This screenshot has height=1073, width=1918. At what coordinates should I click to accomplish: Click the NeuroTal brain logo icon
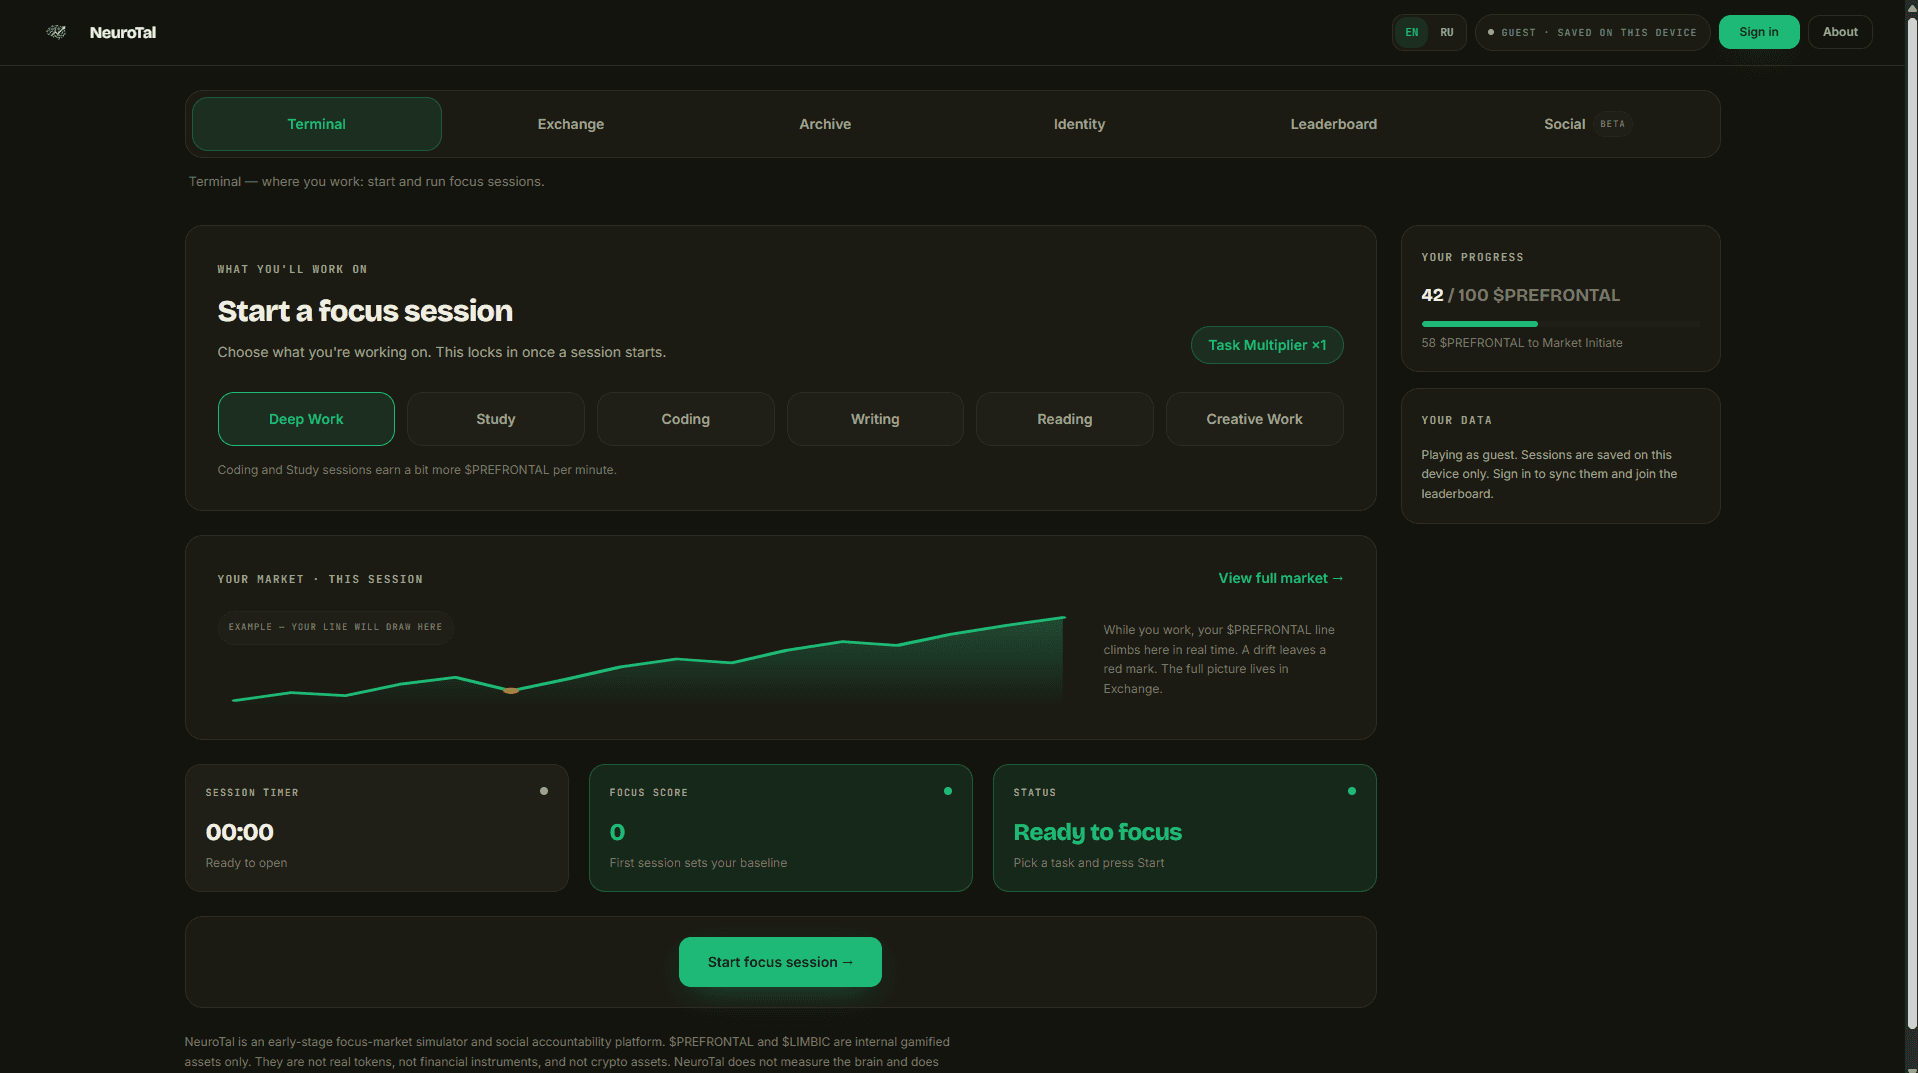tap(57, 32)
